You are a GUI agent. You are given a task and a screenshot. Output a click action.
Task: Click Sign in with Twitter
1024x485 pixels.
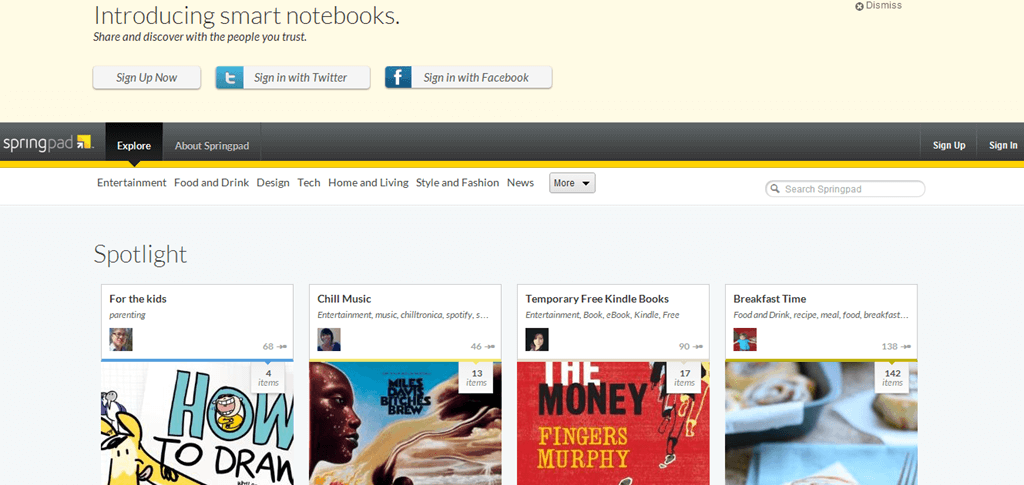[293, 78]
